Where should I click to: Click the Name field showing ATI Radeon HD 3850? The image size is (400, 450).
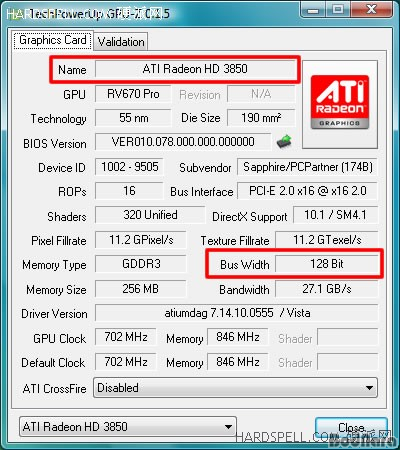tap(195, 69)
